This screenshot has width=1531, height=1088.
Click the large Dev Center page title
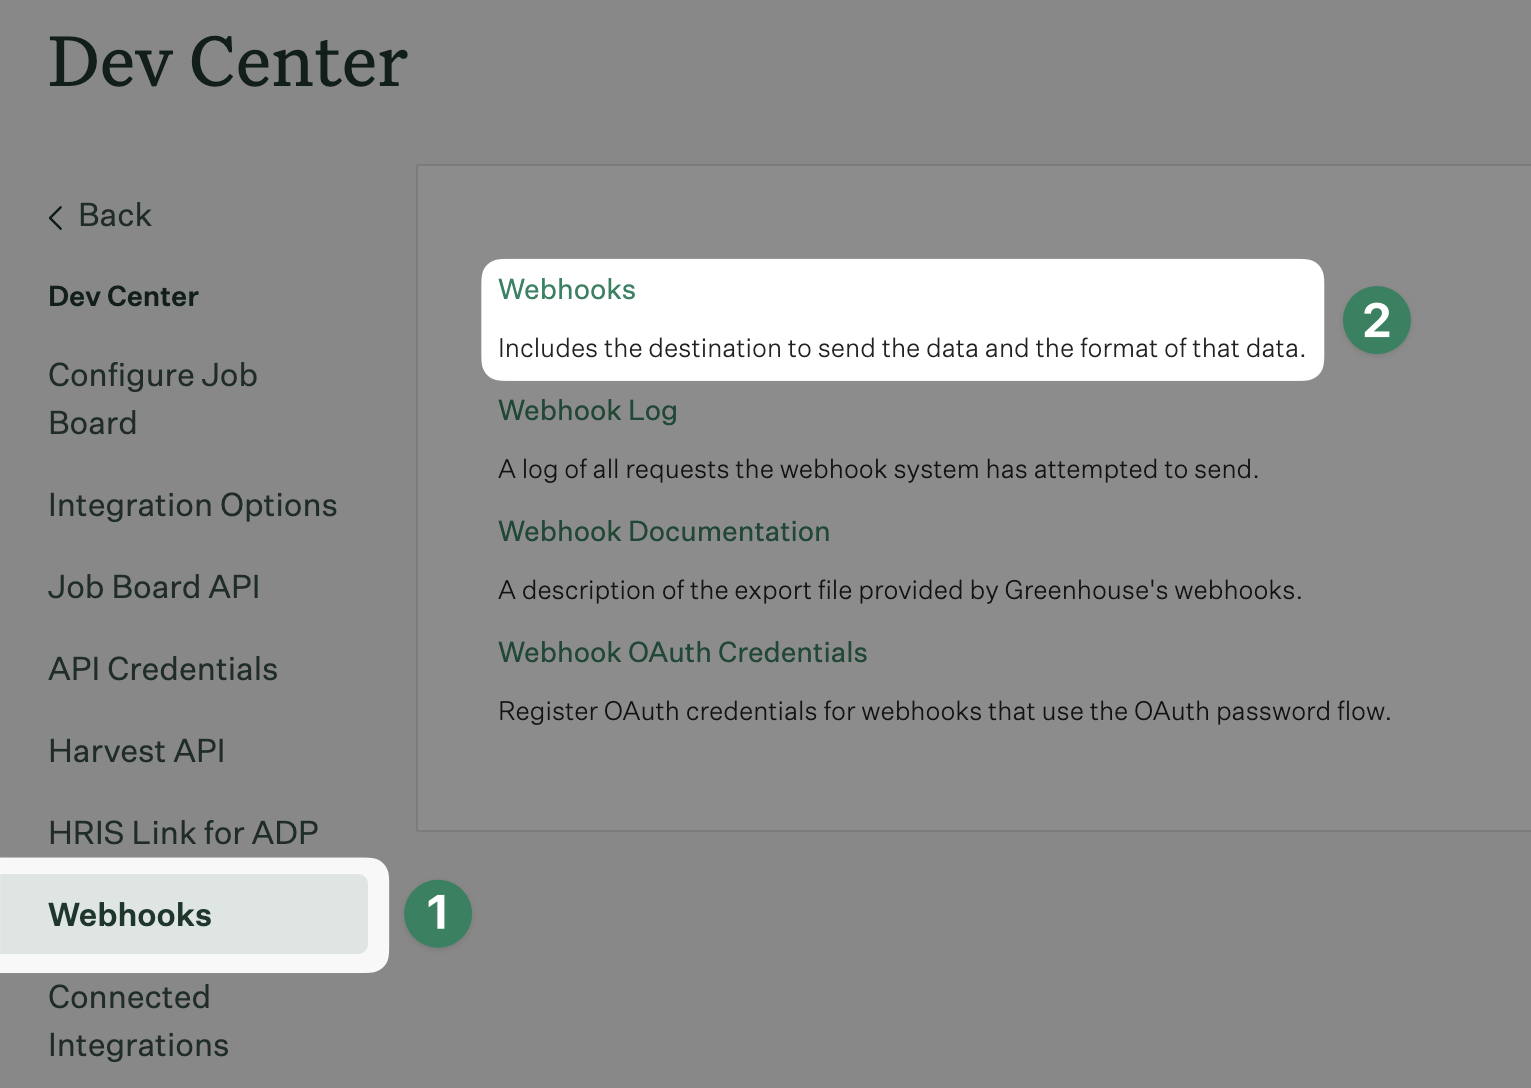tap(228, 62)
